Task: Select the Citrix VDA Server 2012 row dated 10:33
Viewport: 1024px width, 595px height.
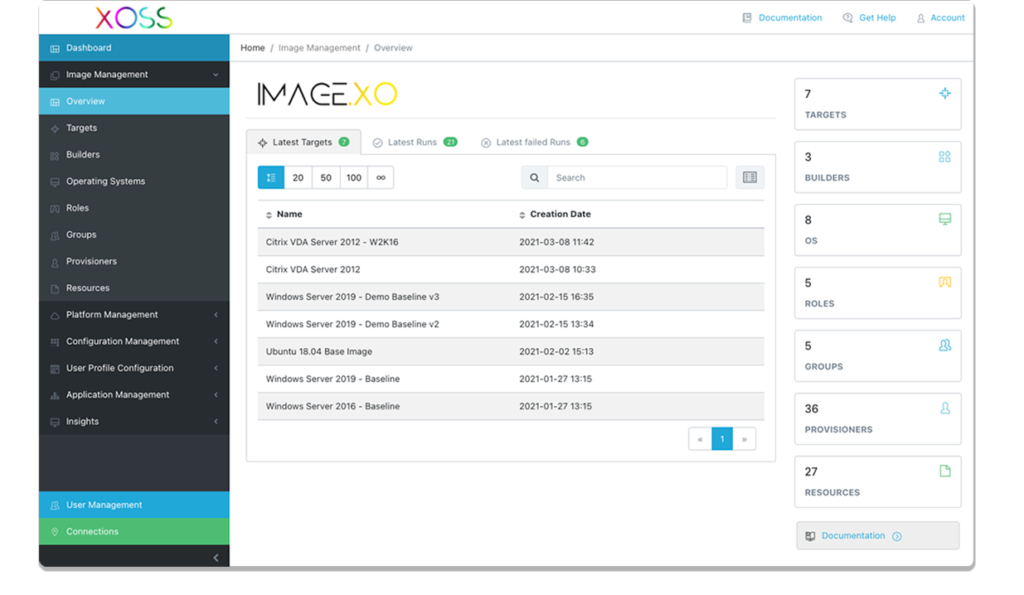Action: click(x=511, y=270)
